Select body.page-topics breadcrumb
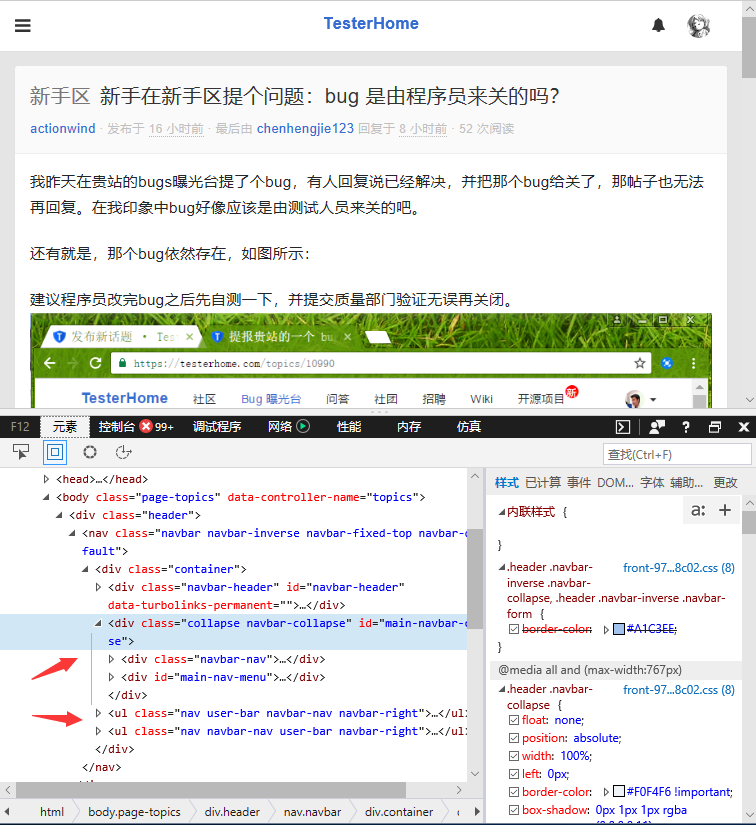The width and height of the screenshot is (756, 825). tap(134, 812)
